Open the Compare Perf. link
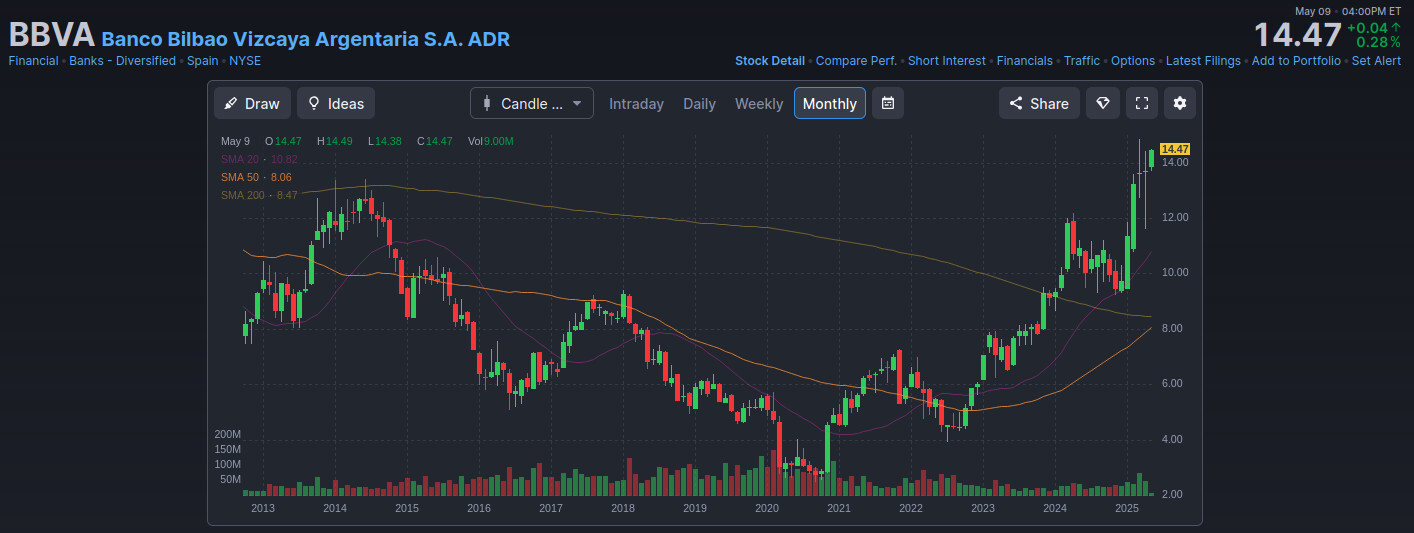Viewport: 1414px width, 533px height. coord(856,61)
